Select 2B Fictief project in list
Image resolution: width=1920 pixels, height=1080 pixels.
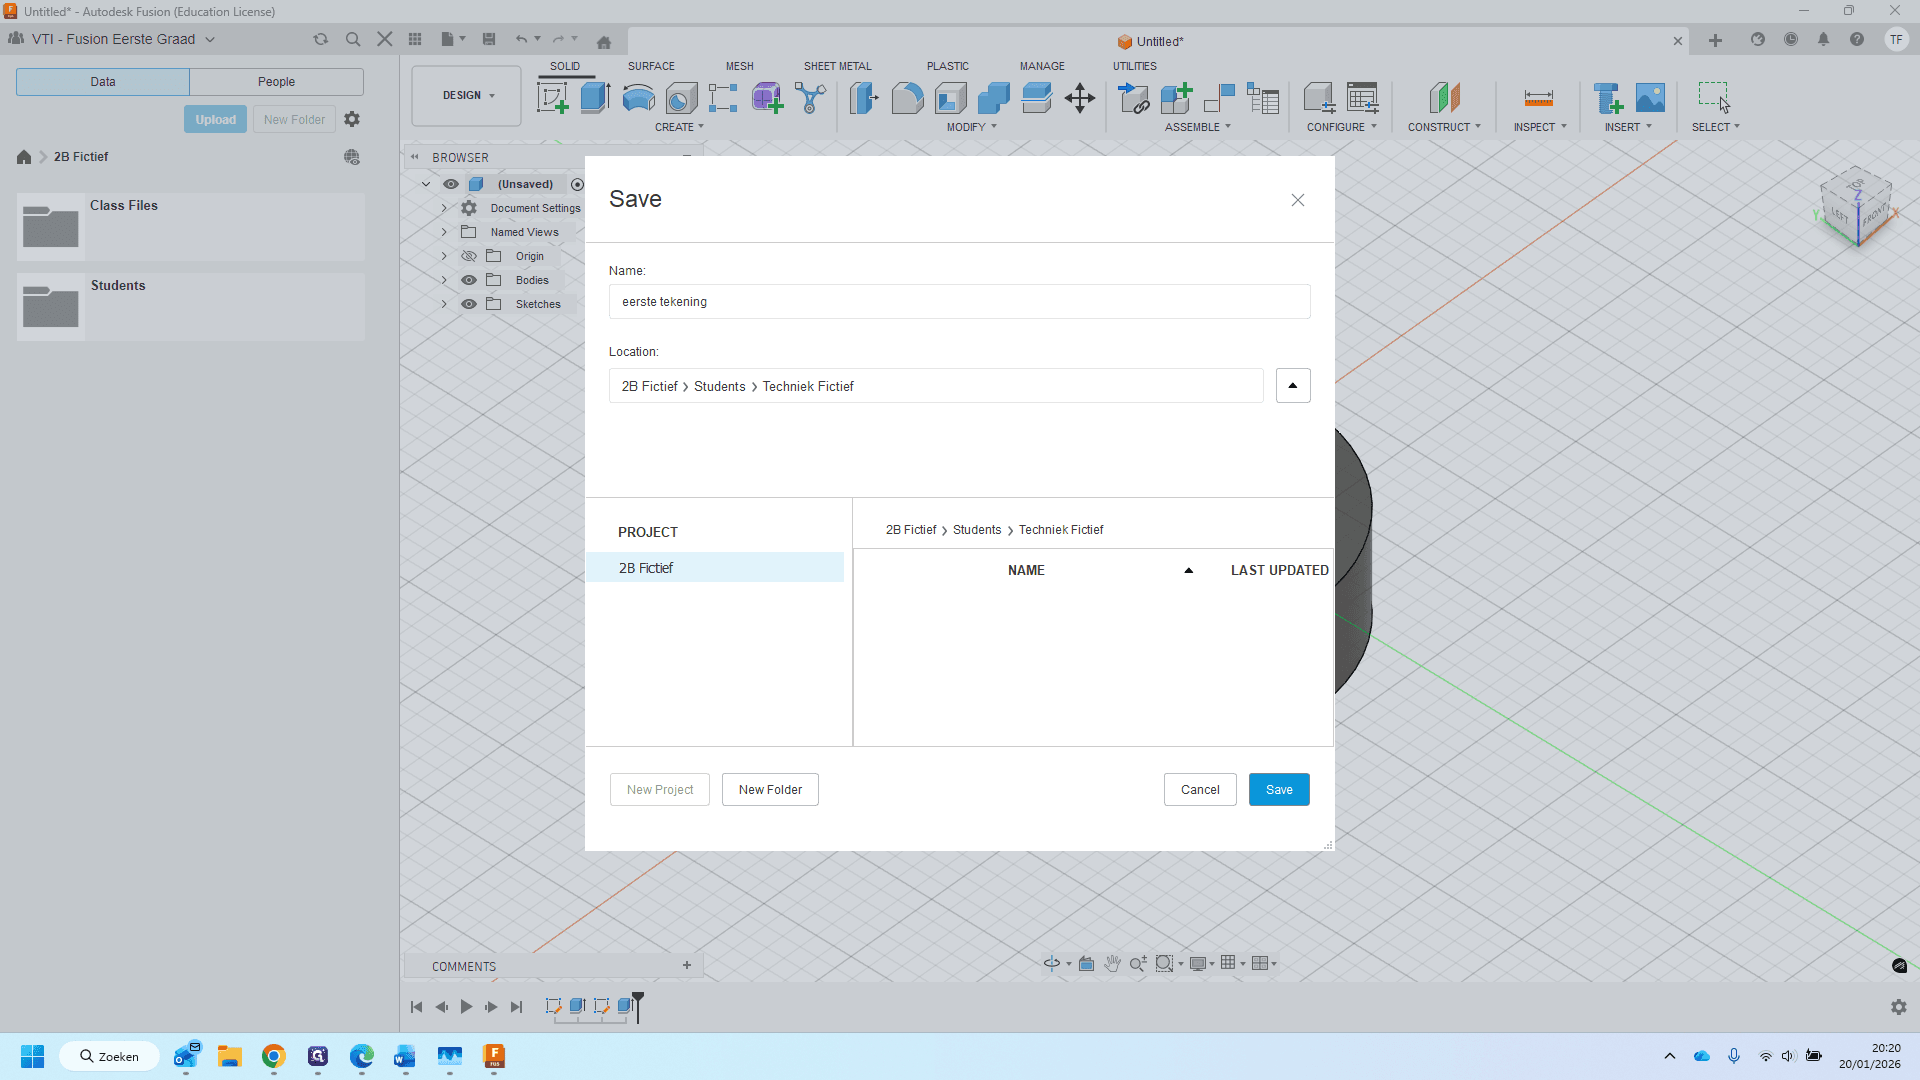(714, 568)
